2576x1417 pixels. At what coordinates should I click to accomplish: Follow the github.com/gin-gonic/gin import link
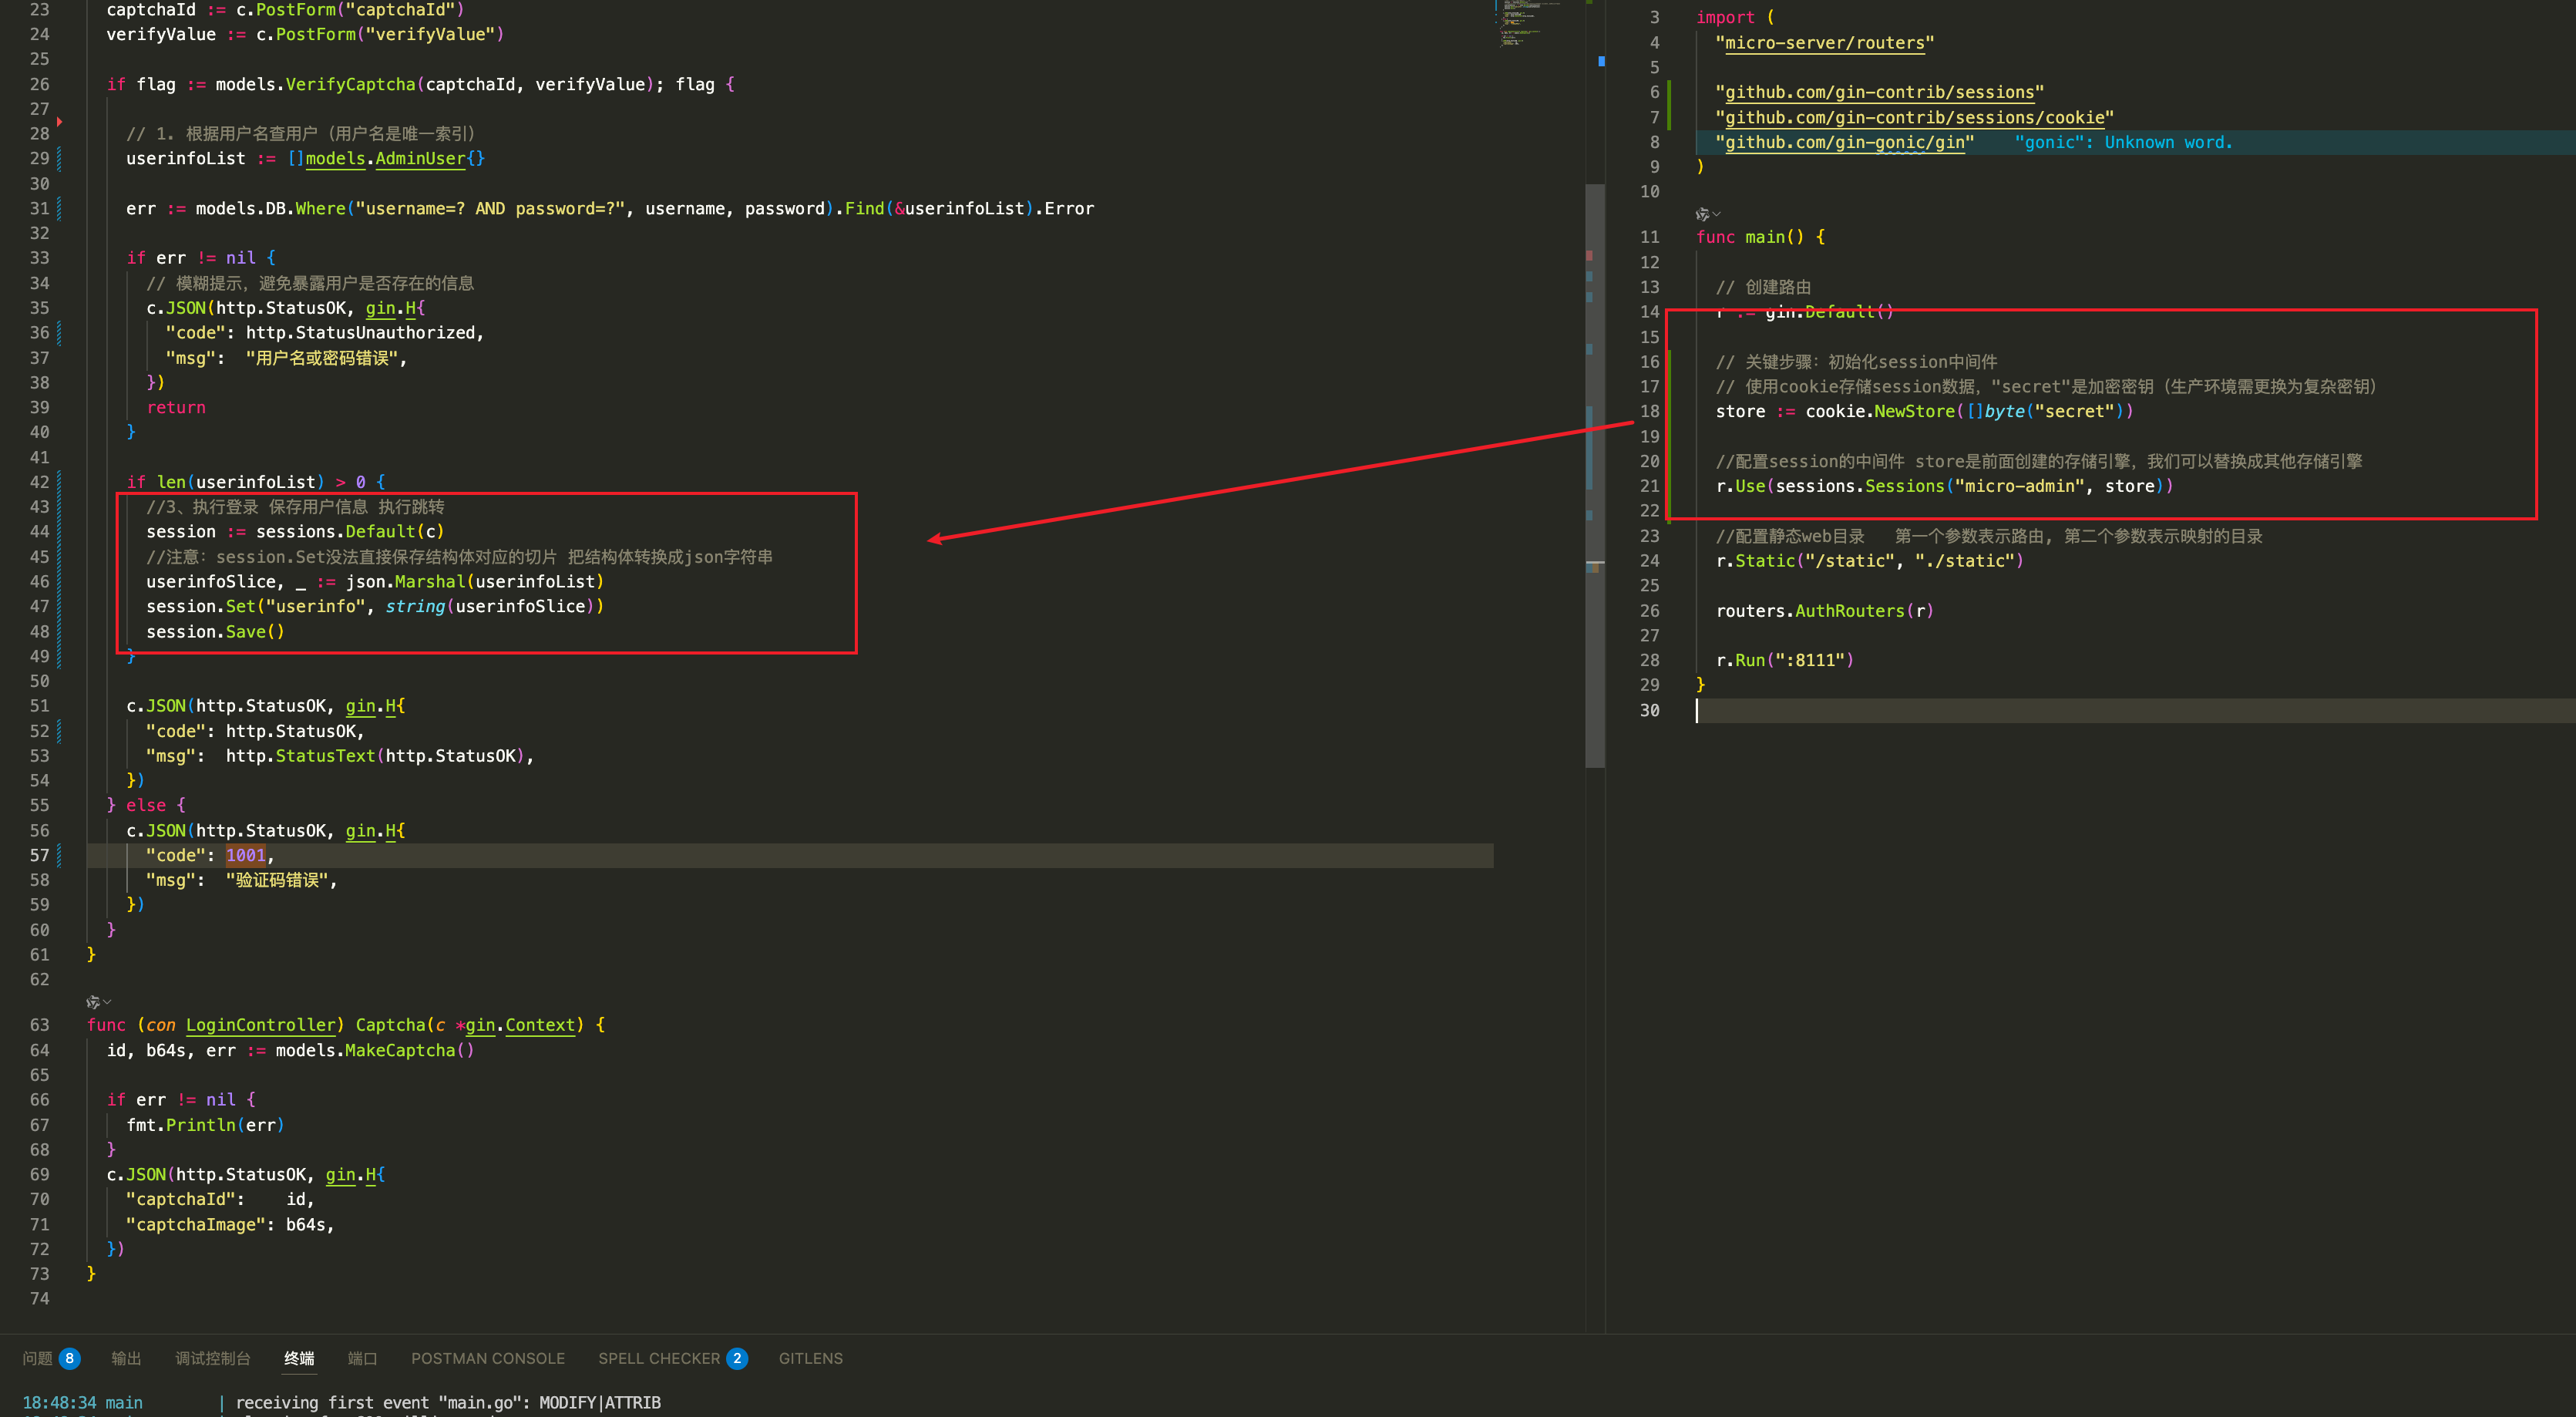pos(1845,142)
